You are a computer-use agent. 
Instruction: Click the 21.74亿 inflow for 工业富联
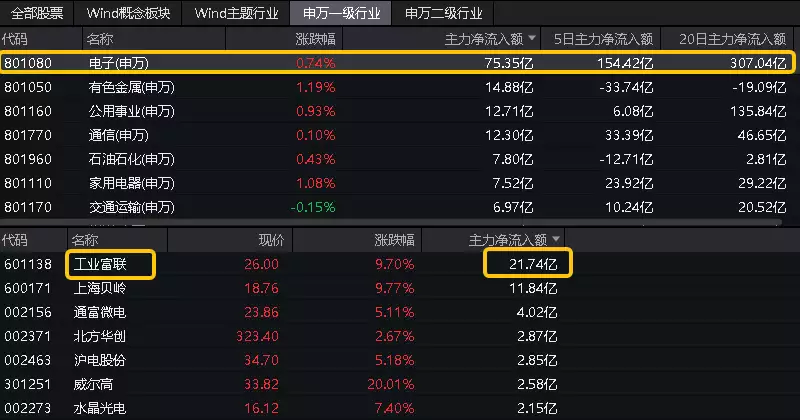click(533, 264)
